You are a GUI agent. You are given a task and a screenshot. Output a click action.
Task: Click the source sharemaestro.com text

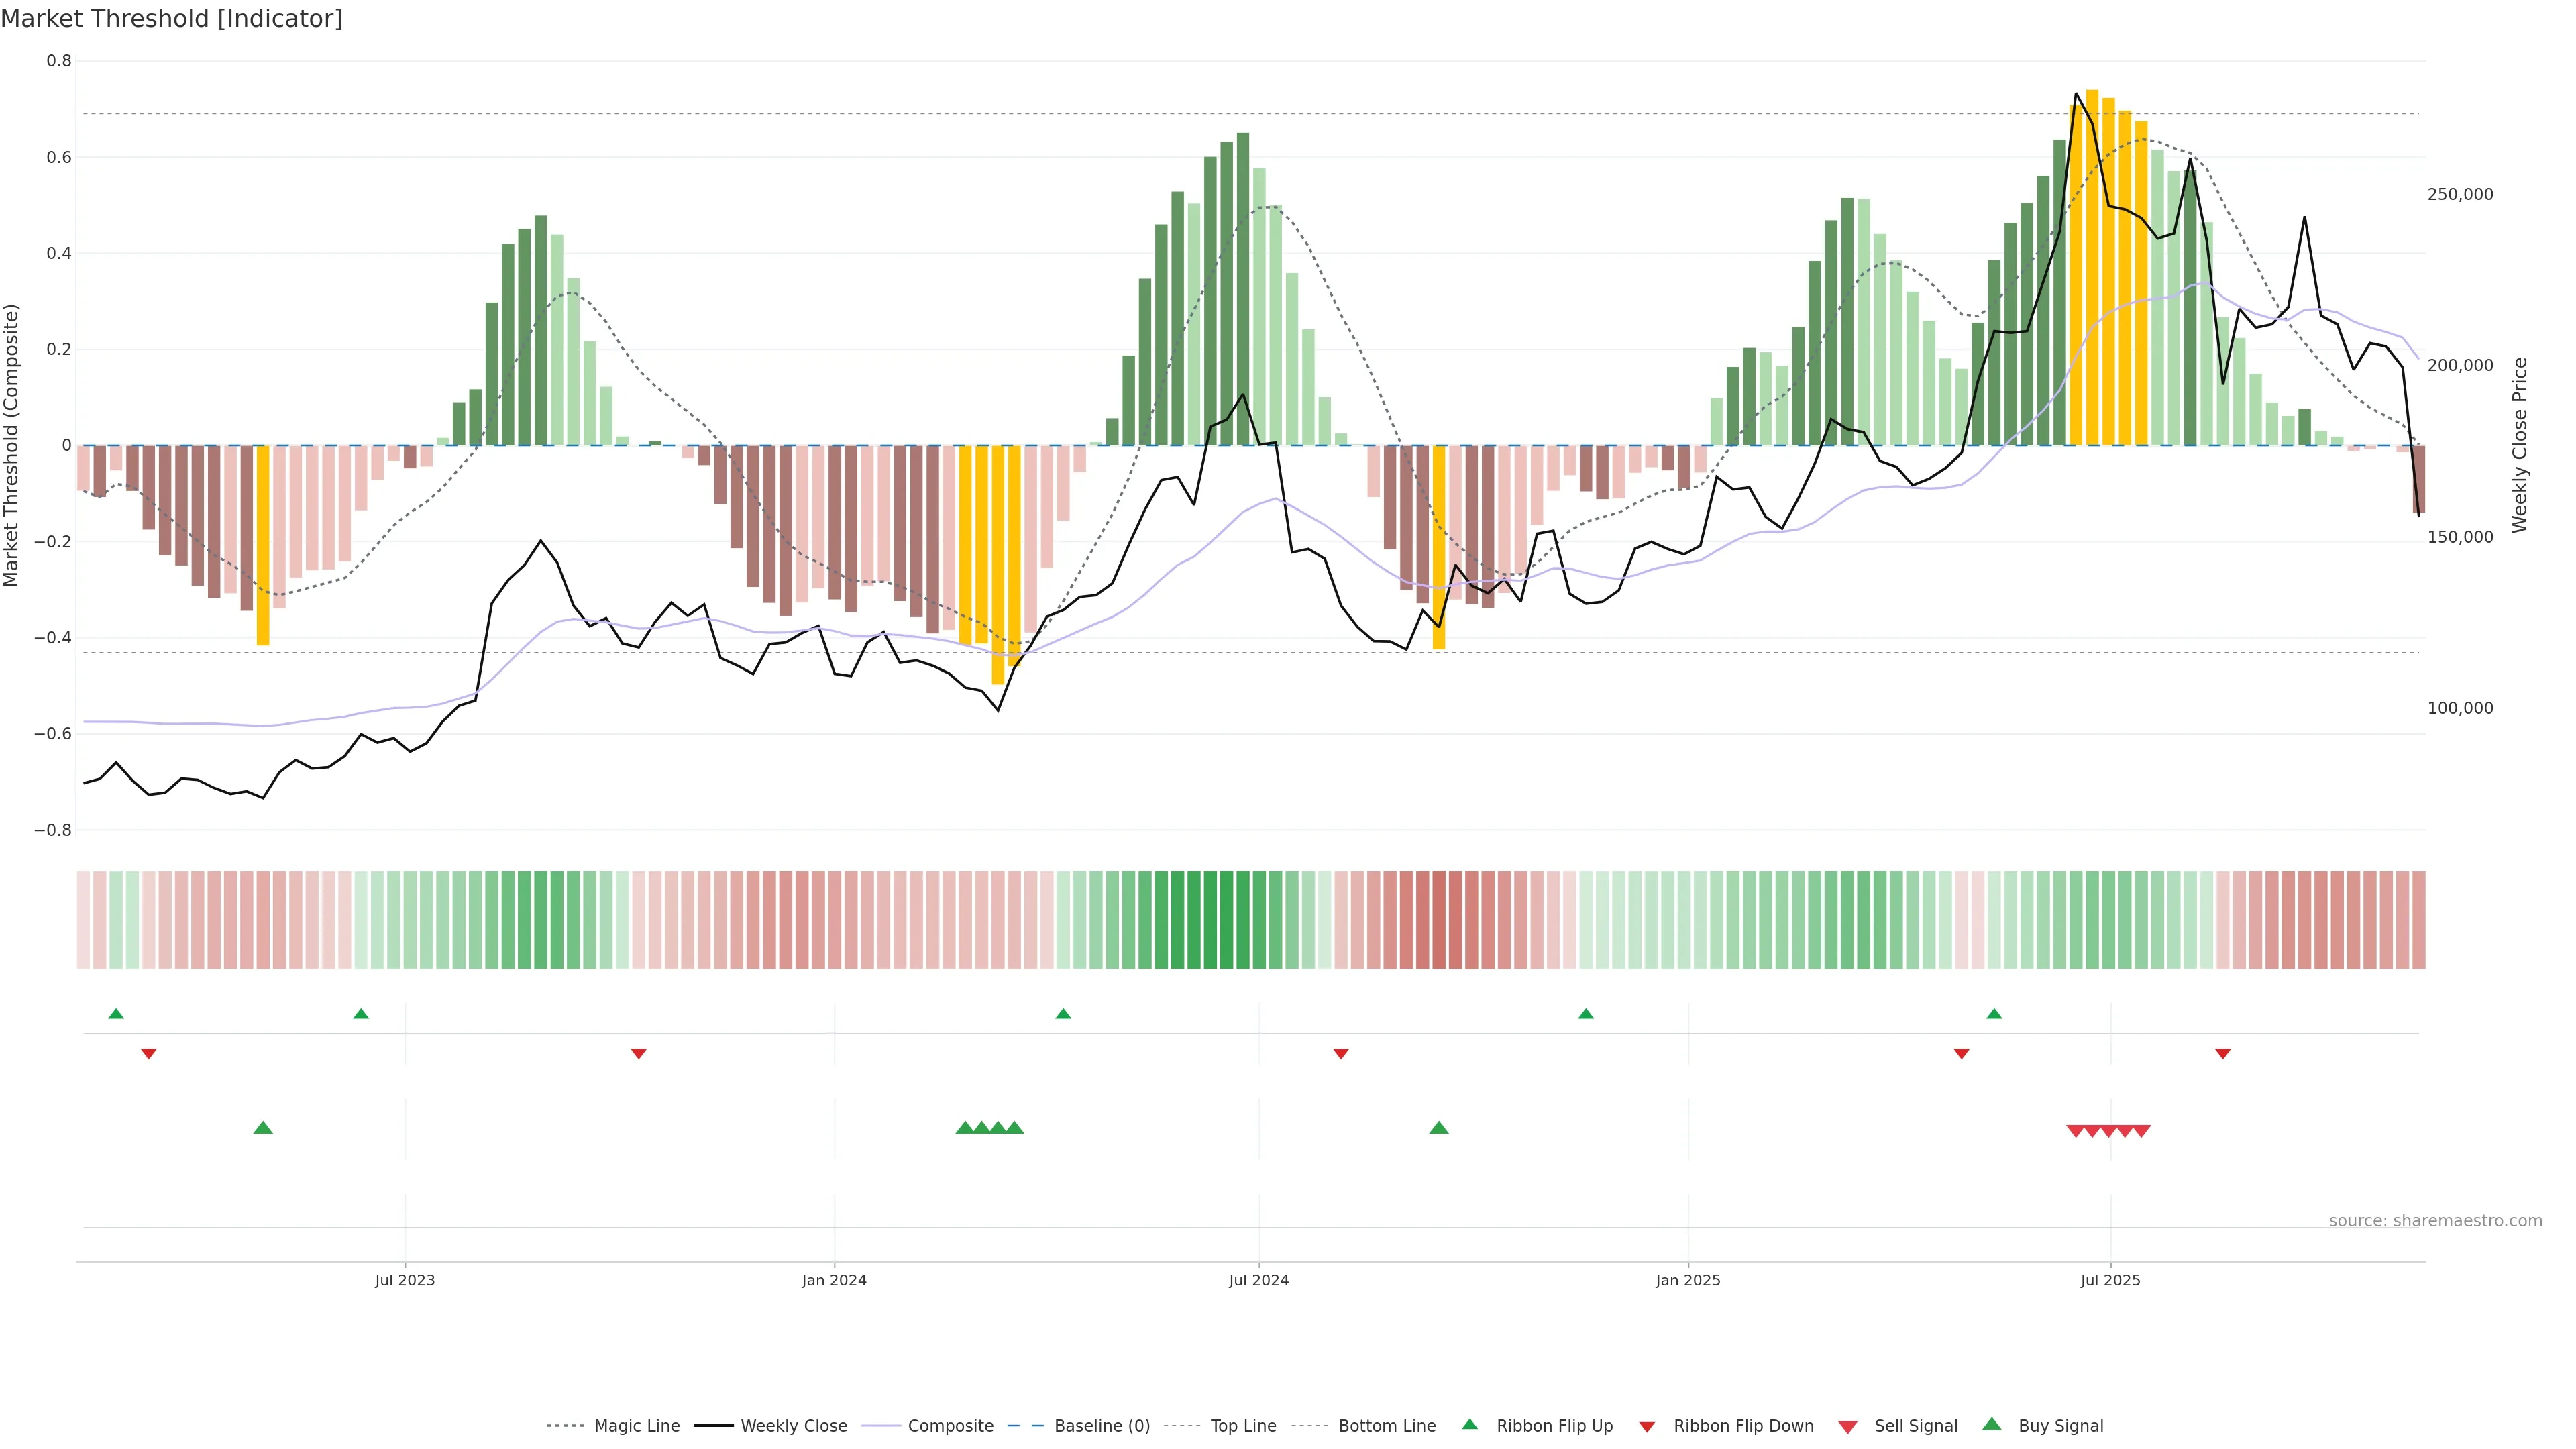click(x=2435, y=1221)
